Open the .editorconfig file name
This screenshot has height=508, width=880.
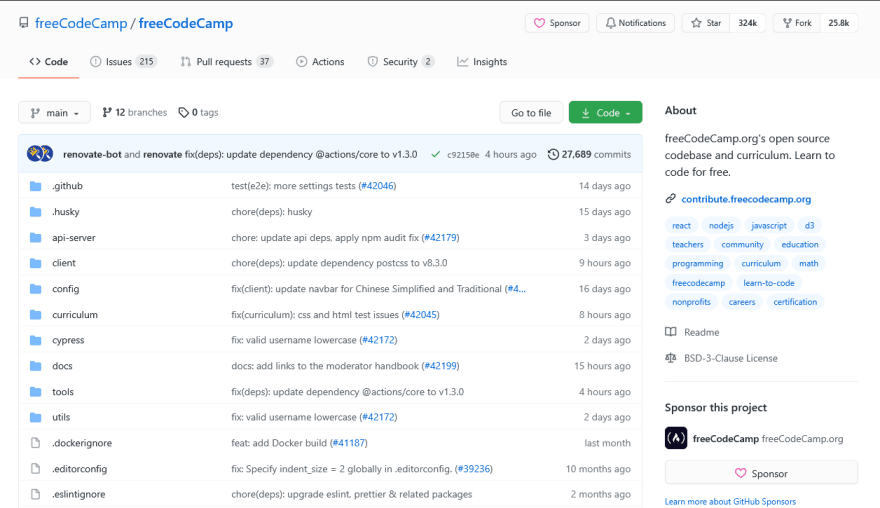[80, 469]
